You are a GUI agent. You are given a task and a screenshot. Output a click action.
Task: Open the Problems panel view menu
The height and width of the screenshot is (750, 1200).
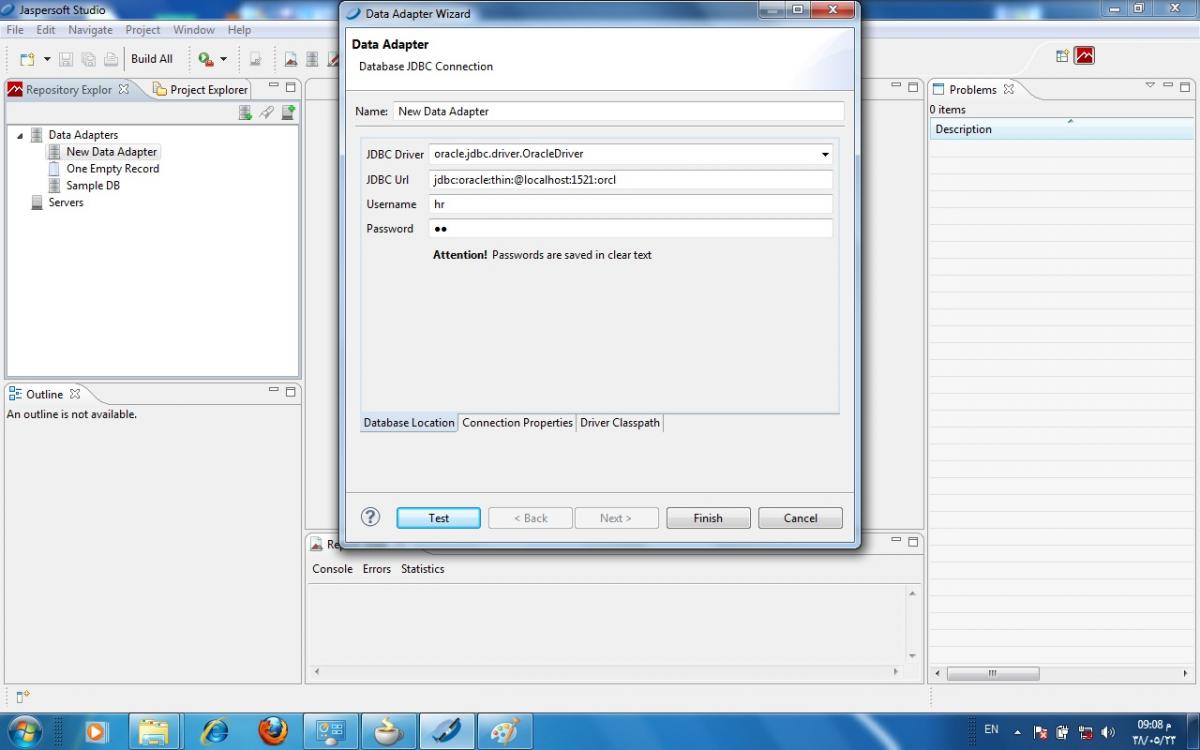pos(1150,87)
